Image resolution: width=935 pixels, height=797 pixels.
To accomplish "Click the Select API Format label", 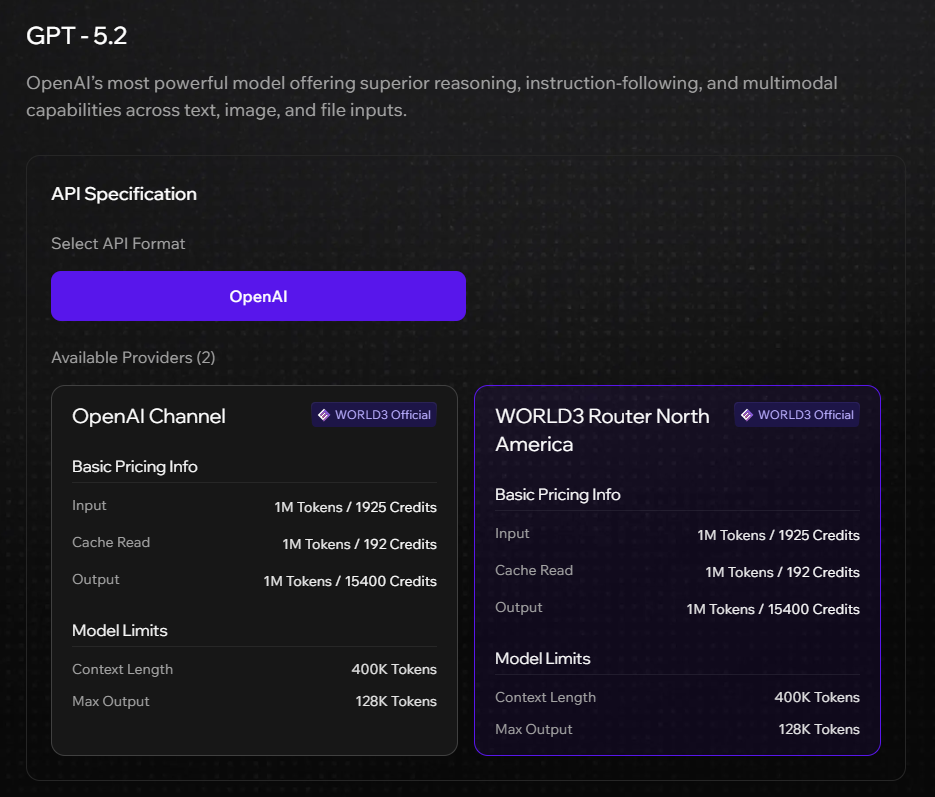I will [118, 243].
